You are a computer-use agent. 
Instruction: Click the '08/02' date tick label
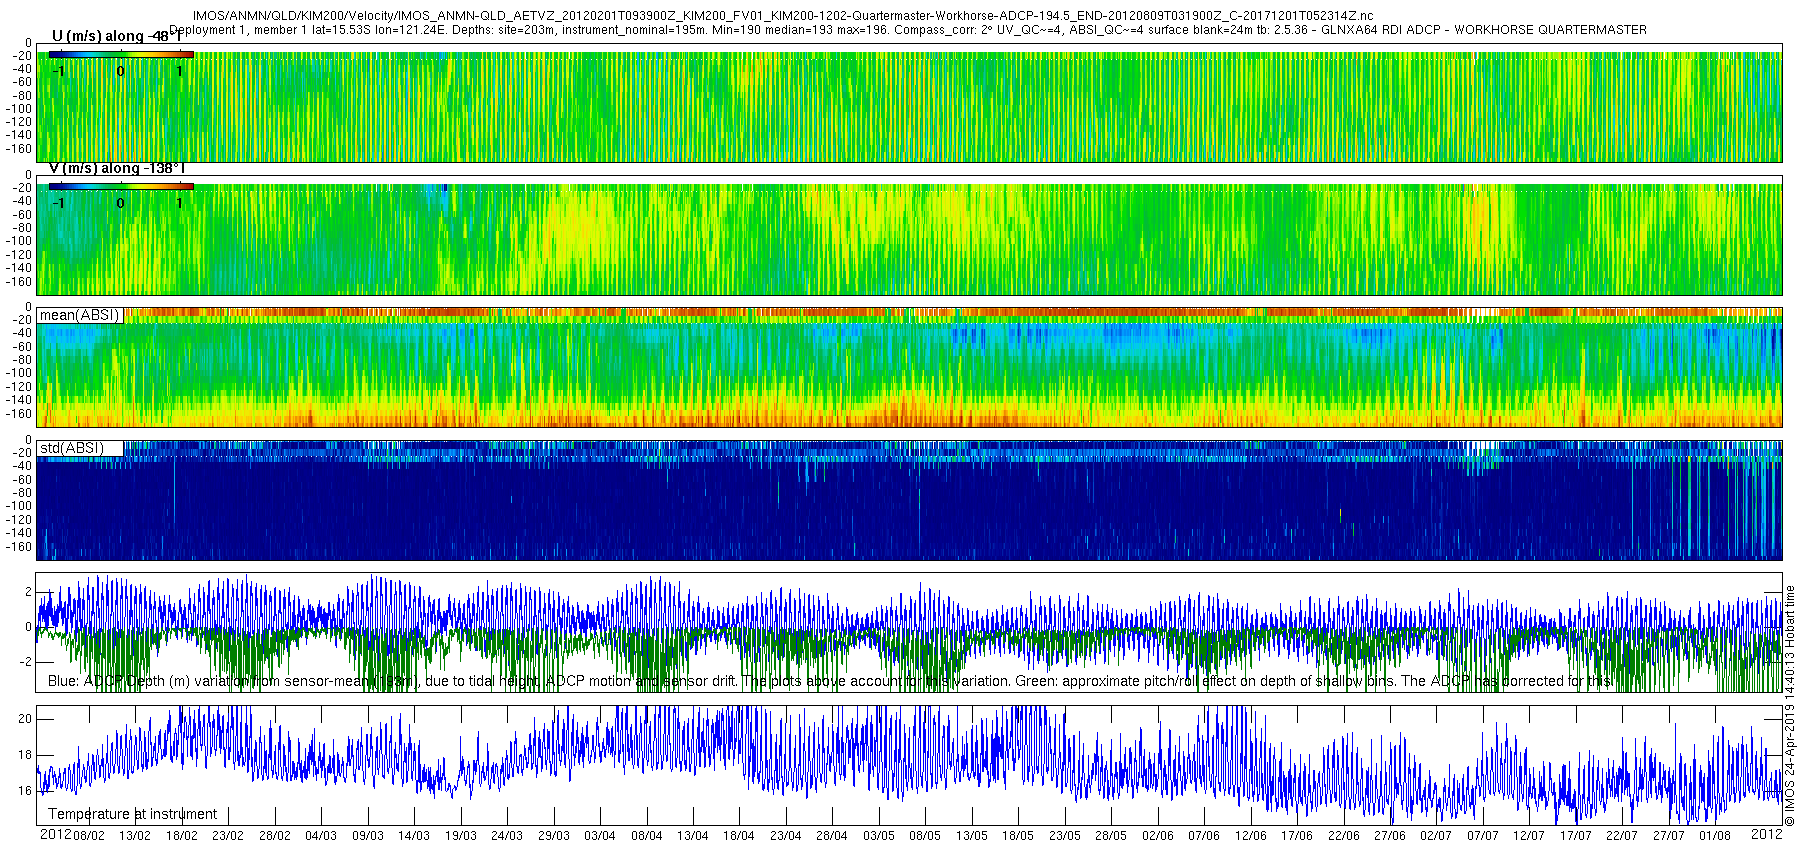88,836
